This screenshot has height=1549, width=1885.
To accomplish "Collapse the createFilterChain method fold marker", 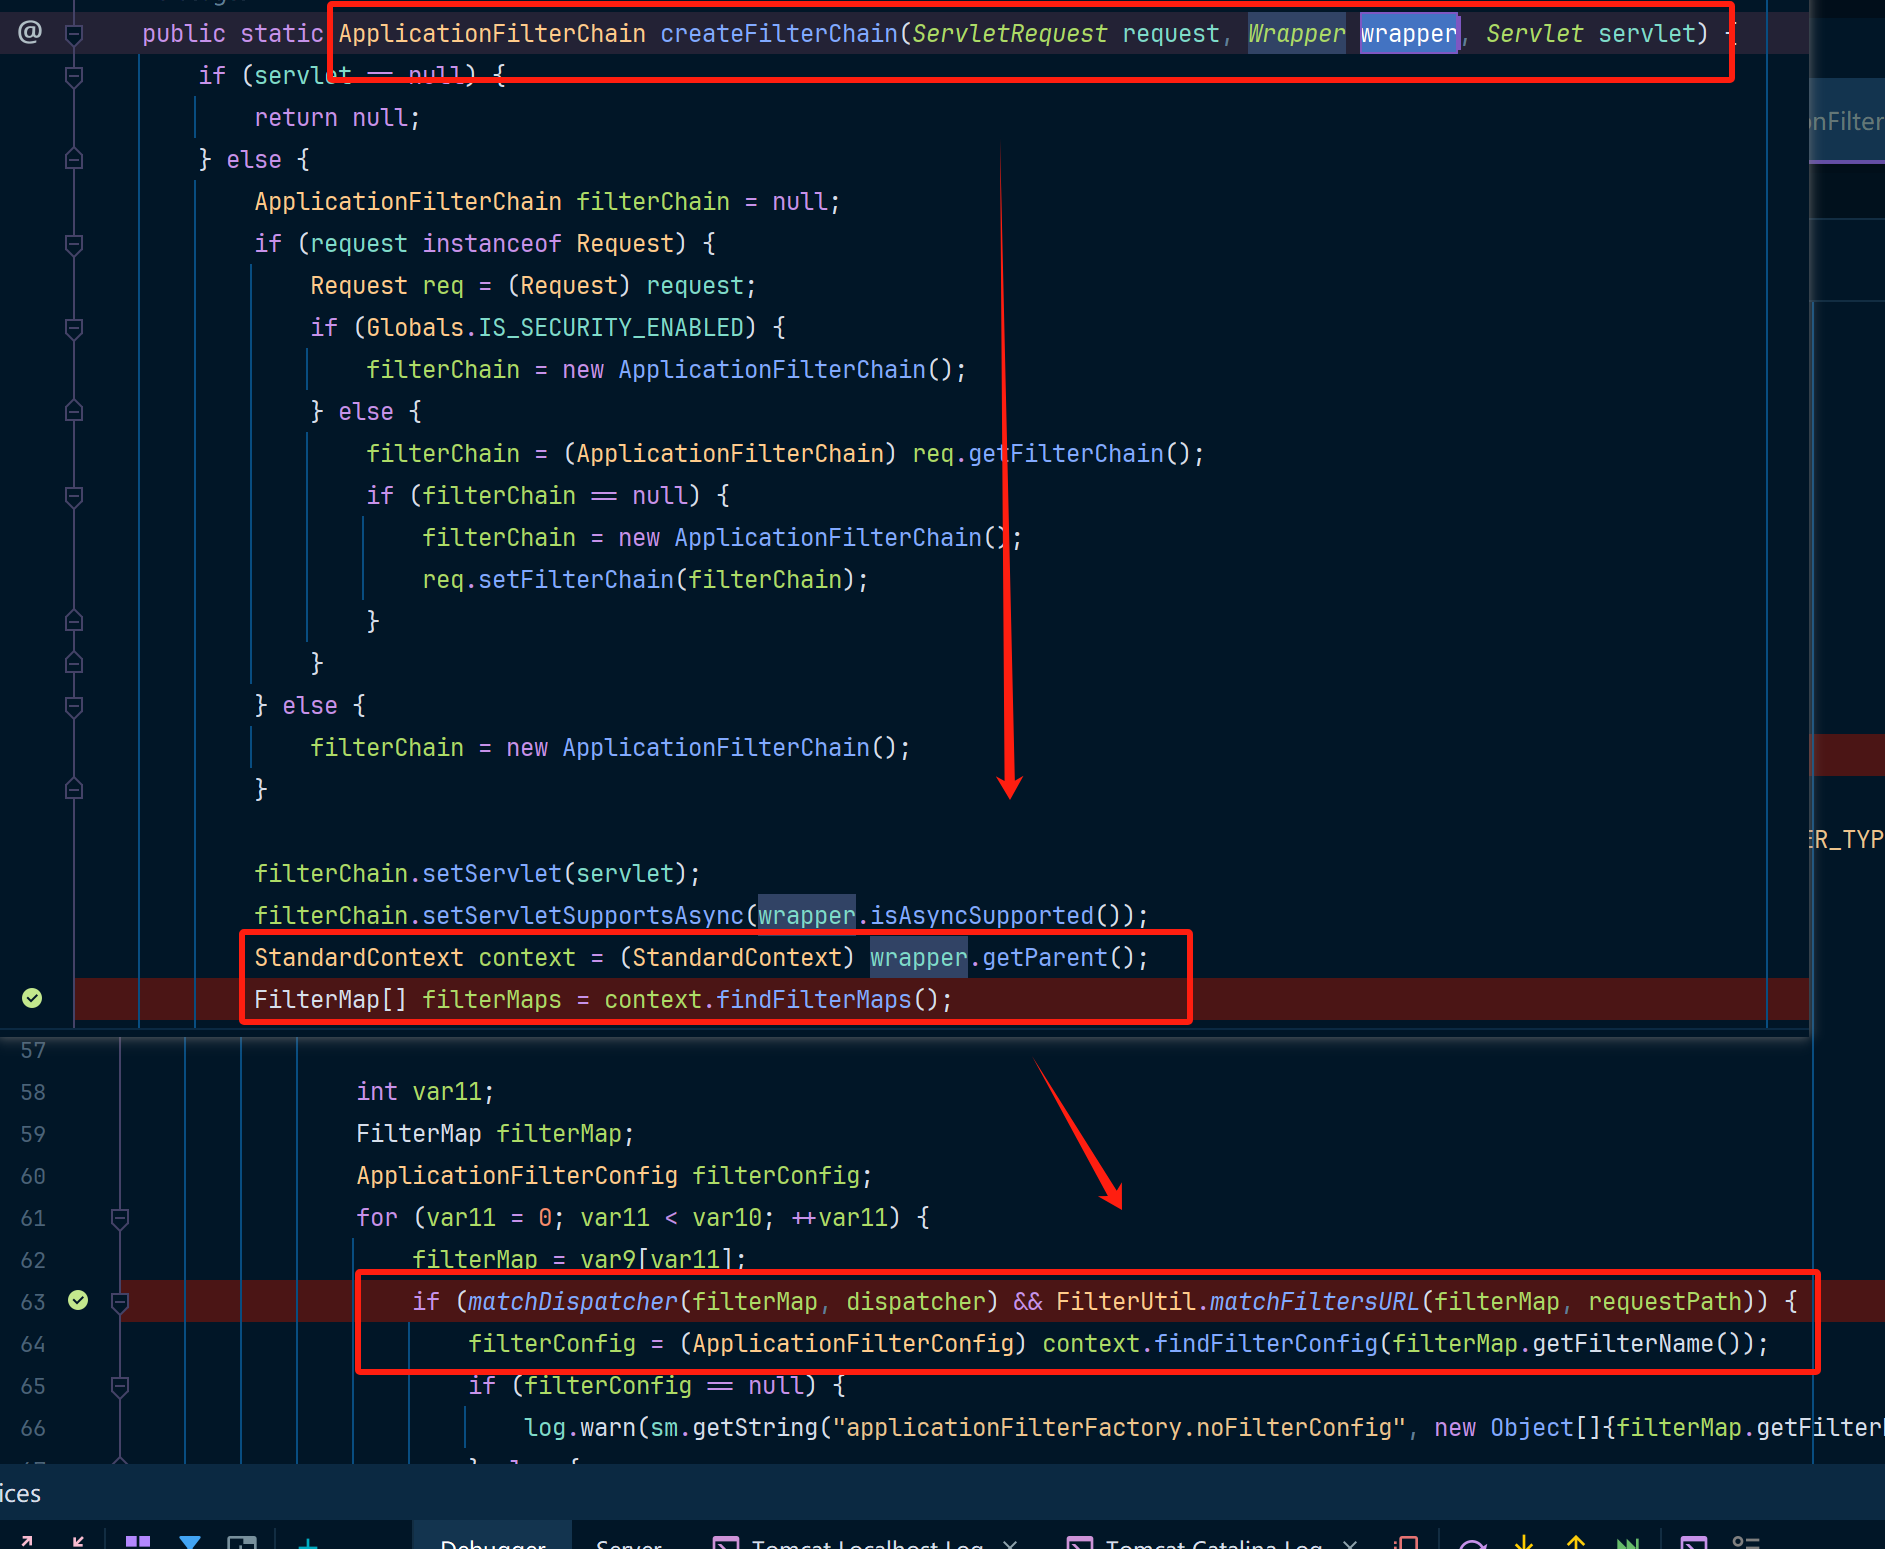I will point(74,34).
